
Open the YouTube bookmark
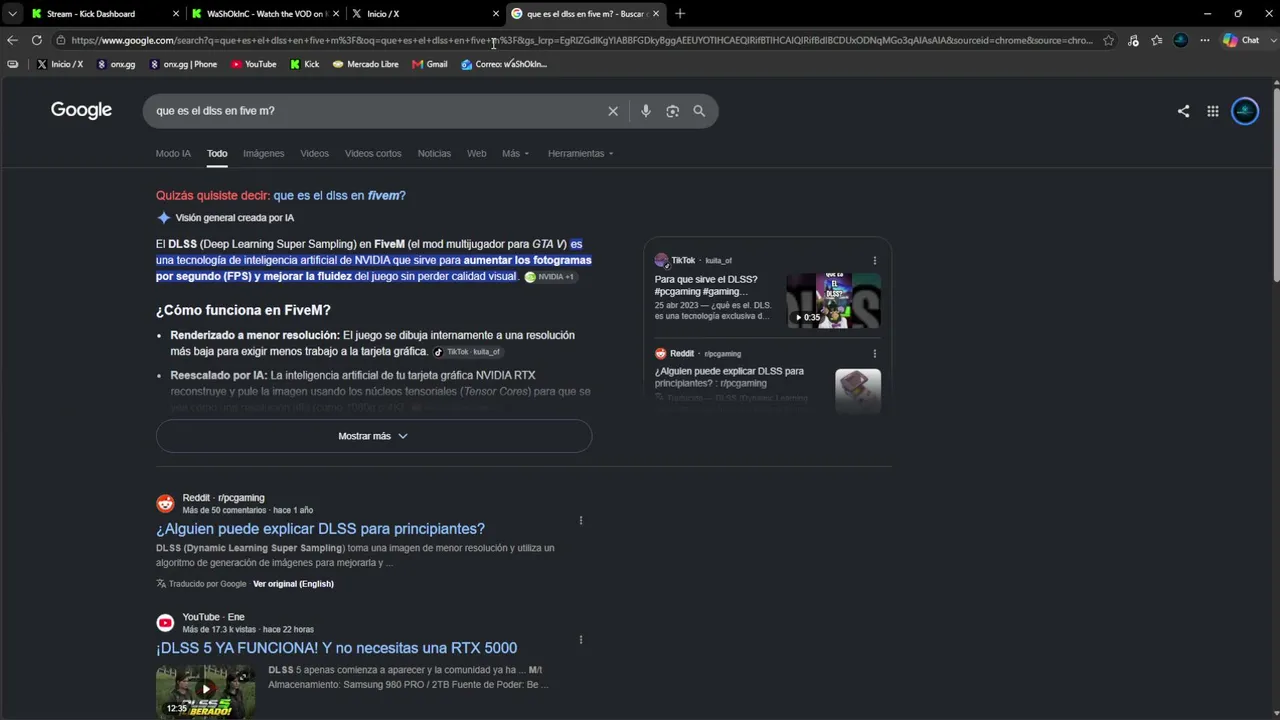point(254,64)
